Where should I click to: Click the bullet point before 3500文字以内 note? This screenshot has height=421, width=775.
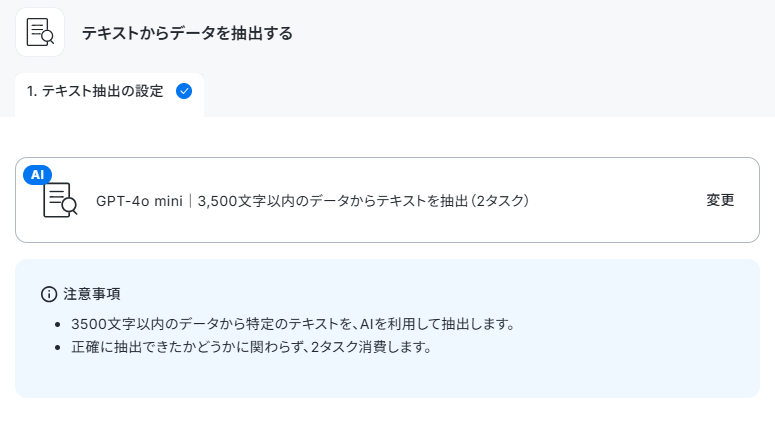click(58, 325)
